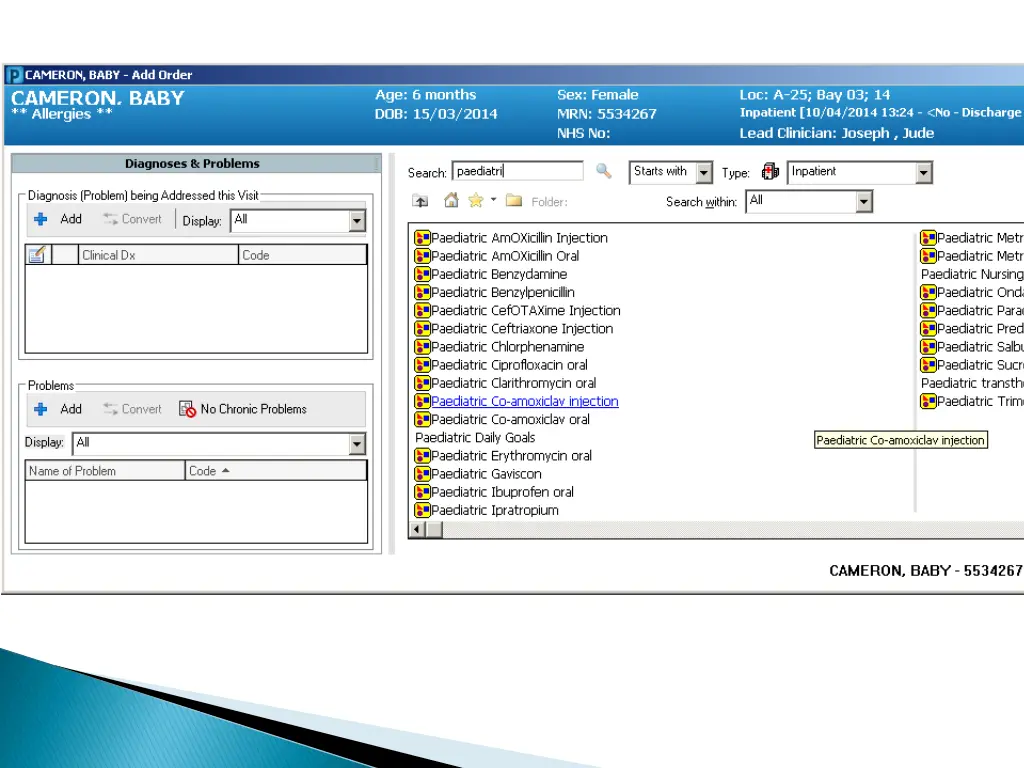Click icon beside Paediatric CefOTAXime Injection
This screenshot has height=768, width=1024.
423,311
